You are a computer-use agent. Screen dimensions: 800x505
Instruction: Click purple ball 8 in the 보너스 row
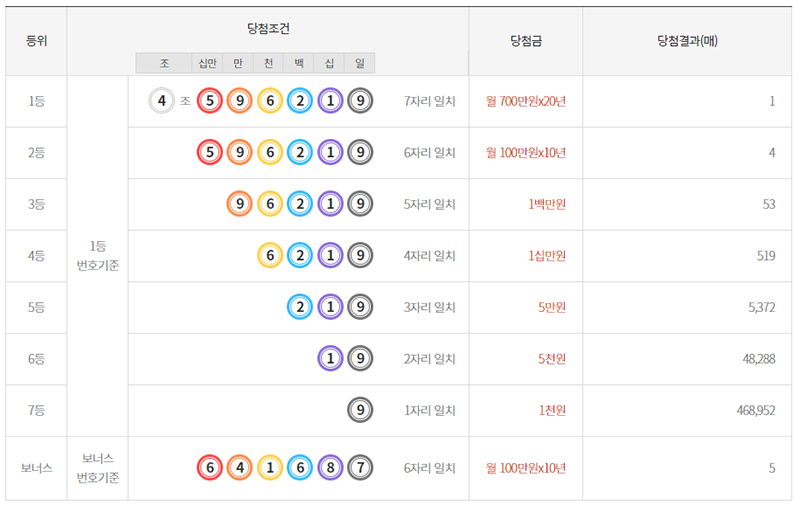330,467
